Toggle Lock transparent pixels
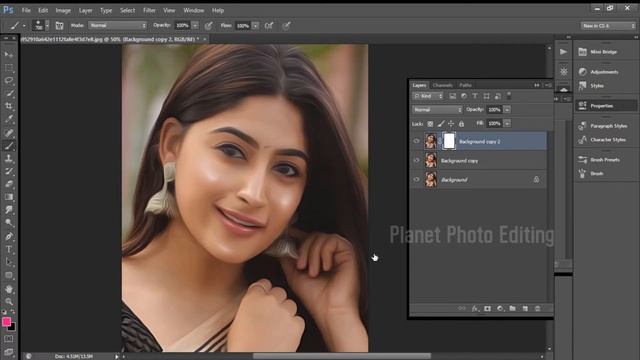 tap(430, 124)
